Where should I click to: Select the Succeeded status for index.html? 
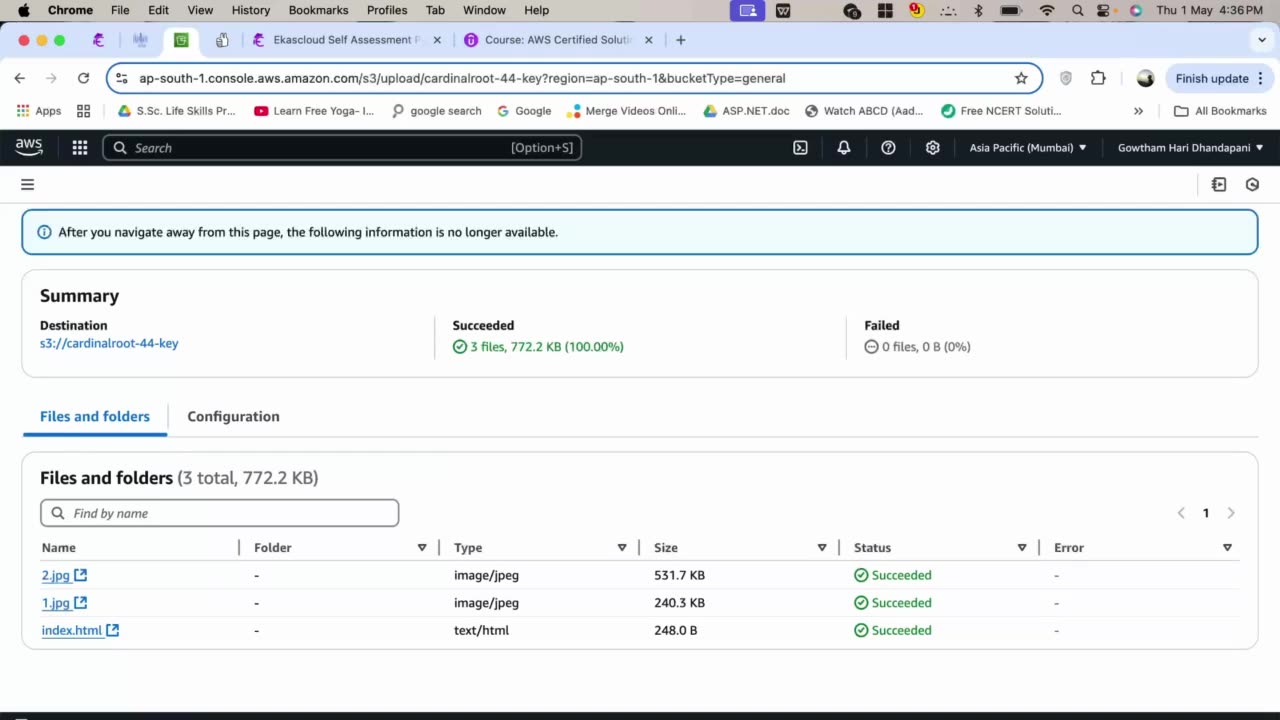(x=893, y=630)
